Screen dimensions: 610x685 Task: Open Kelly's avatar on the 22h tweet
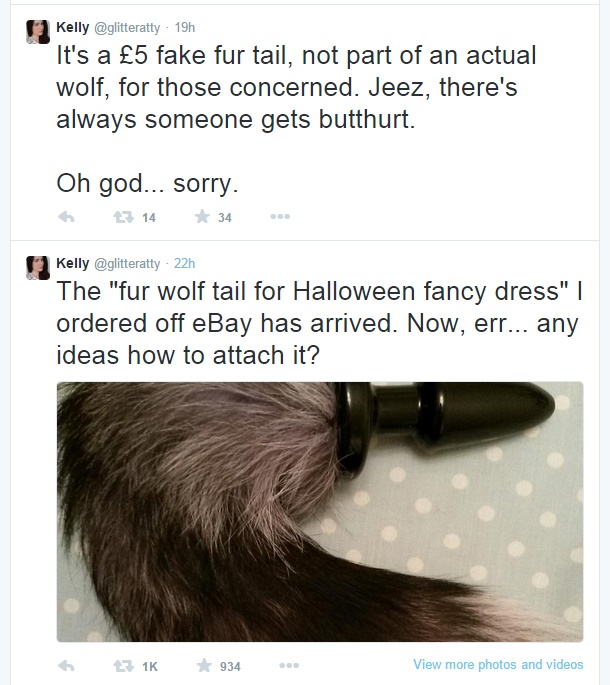[x=38, y=267]
